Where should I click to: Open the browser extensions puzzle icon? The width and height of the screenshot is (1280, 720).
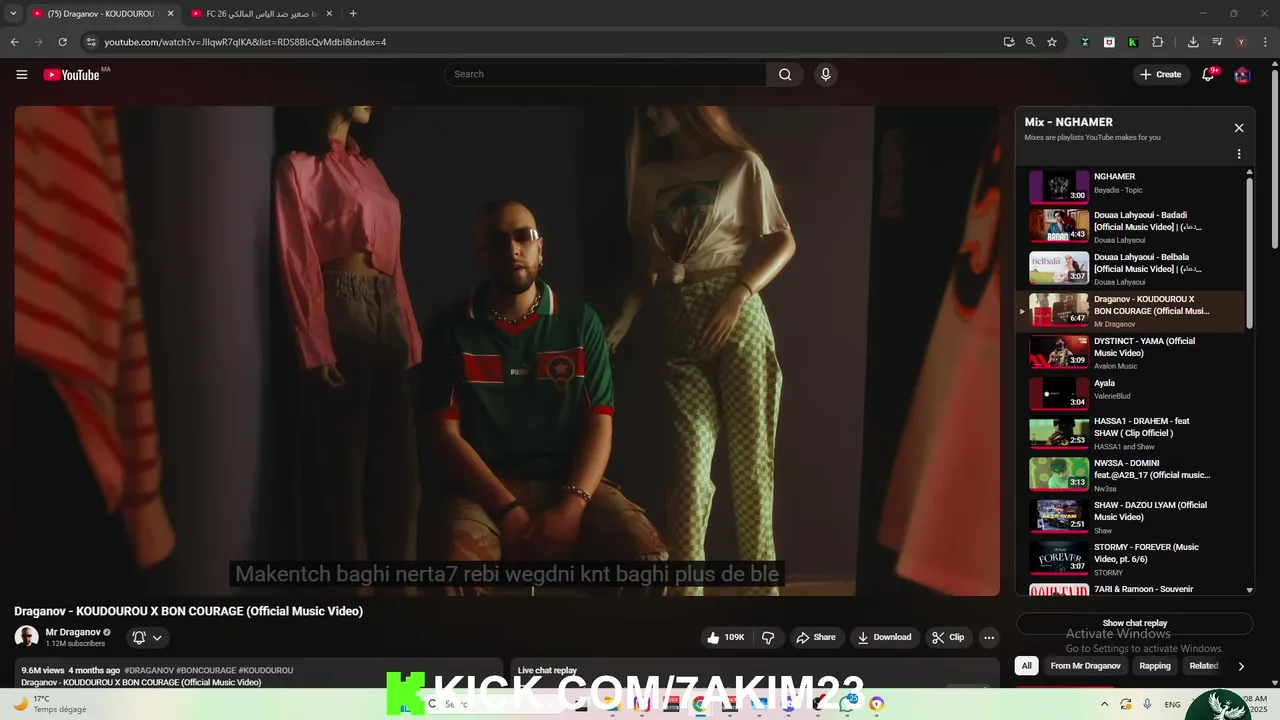click(1158, 42)
